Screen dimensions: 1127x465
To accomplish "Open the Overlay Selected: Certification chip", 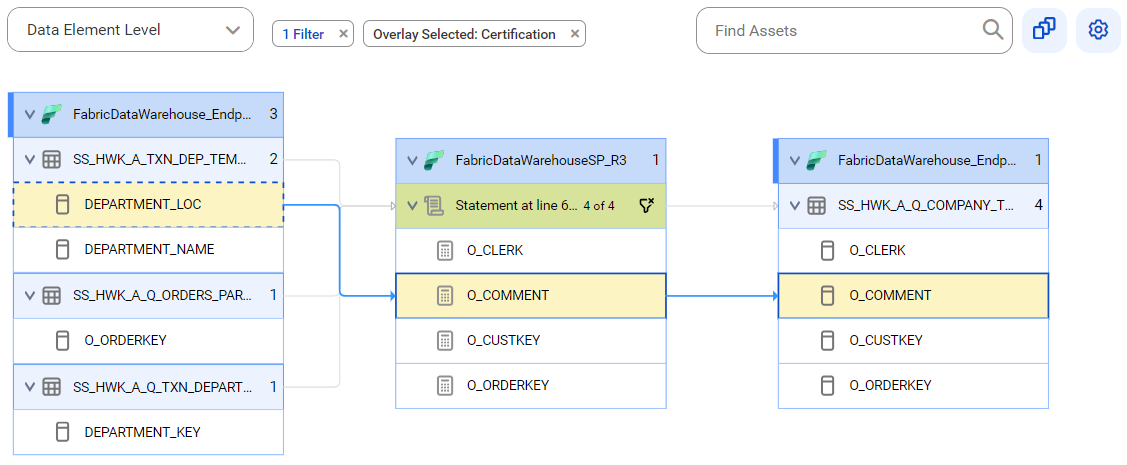I will (464, 34).
